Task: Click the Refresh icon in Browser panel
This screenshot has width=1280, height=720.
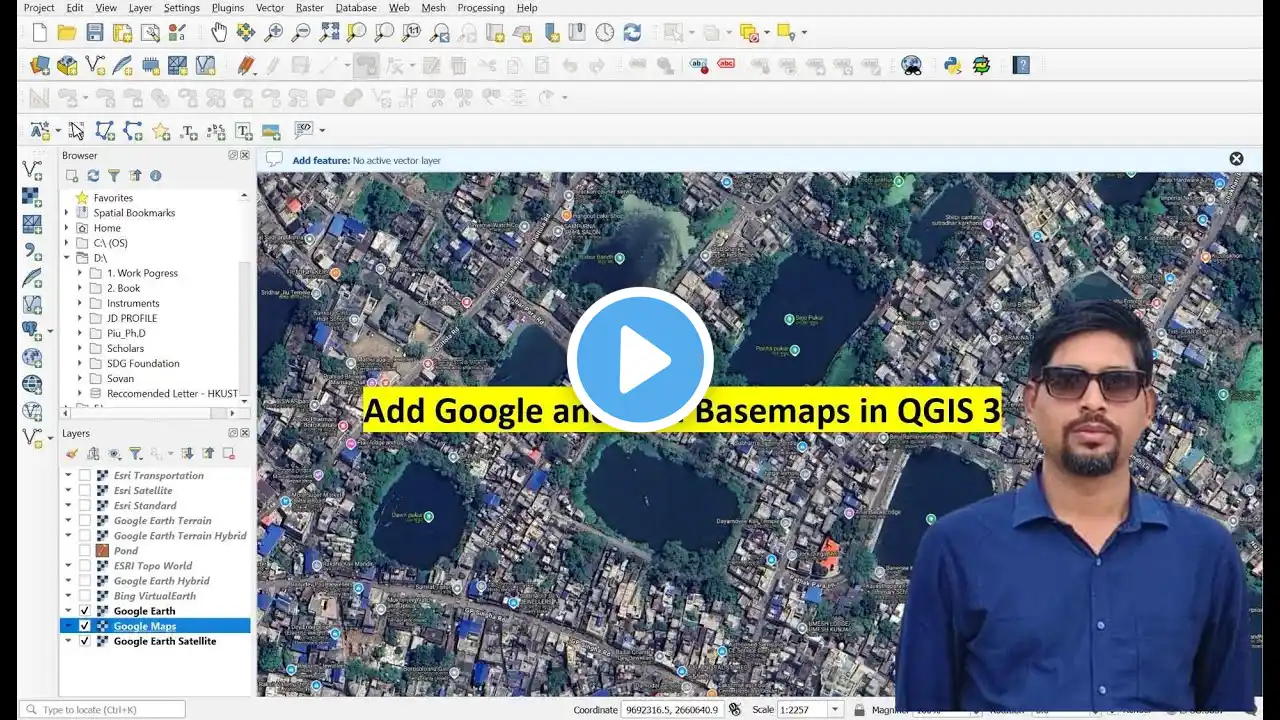Action: coord(93,176)
